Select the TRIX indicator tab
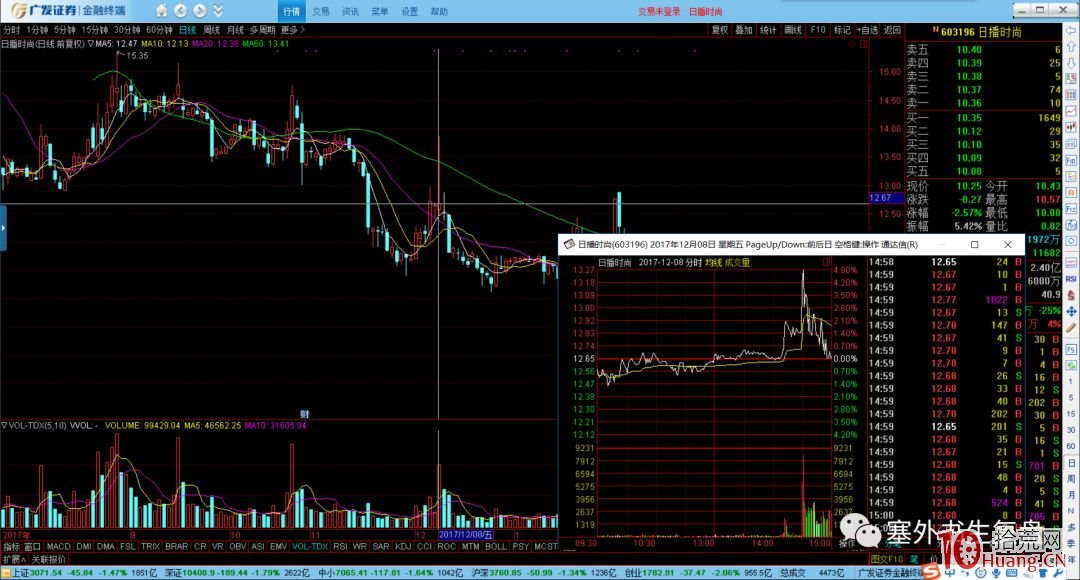Image resolution: width=1080 pixels, height=580 pixels. [150, 546]
